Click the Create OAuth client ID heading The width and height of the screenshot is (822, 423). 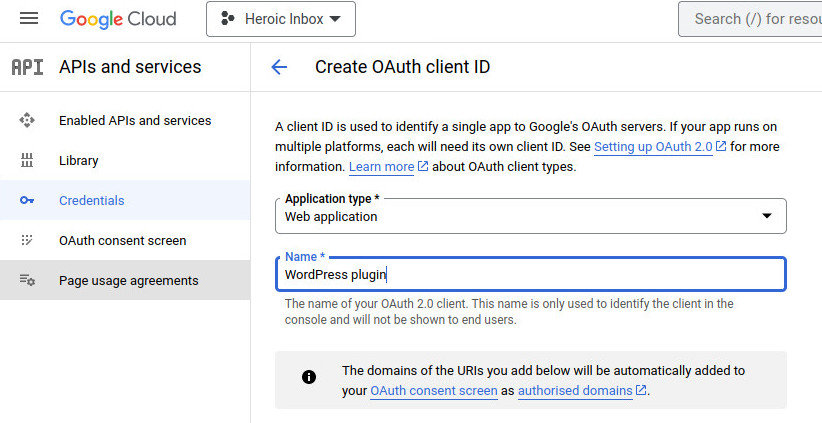tap(403, 67)
